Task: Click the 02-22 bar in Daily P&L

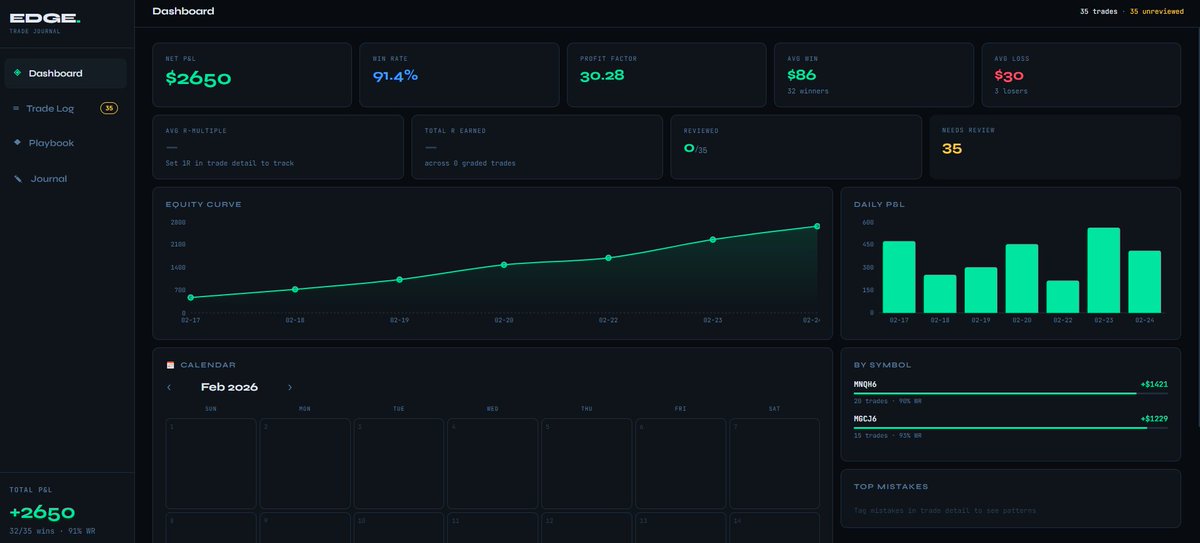Action: (x=1063, y=297)
